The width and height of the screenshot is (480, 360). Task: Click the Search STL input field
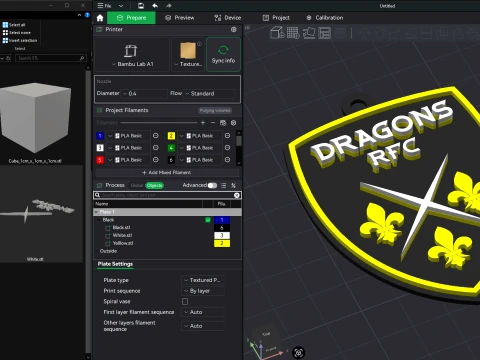coord(50,58)
